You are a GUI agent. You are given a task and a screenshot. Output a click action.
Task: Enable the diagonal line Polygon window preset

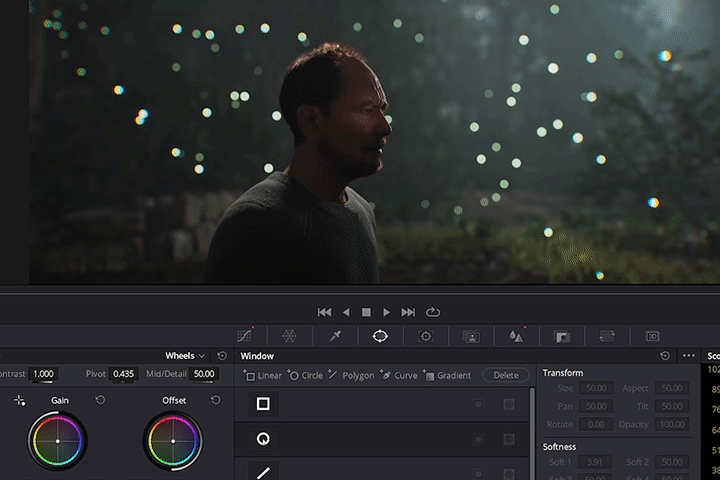[x=263, y=472]
